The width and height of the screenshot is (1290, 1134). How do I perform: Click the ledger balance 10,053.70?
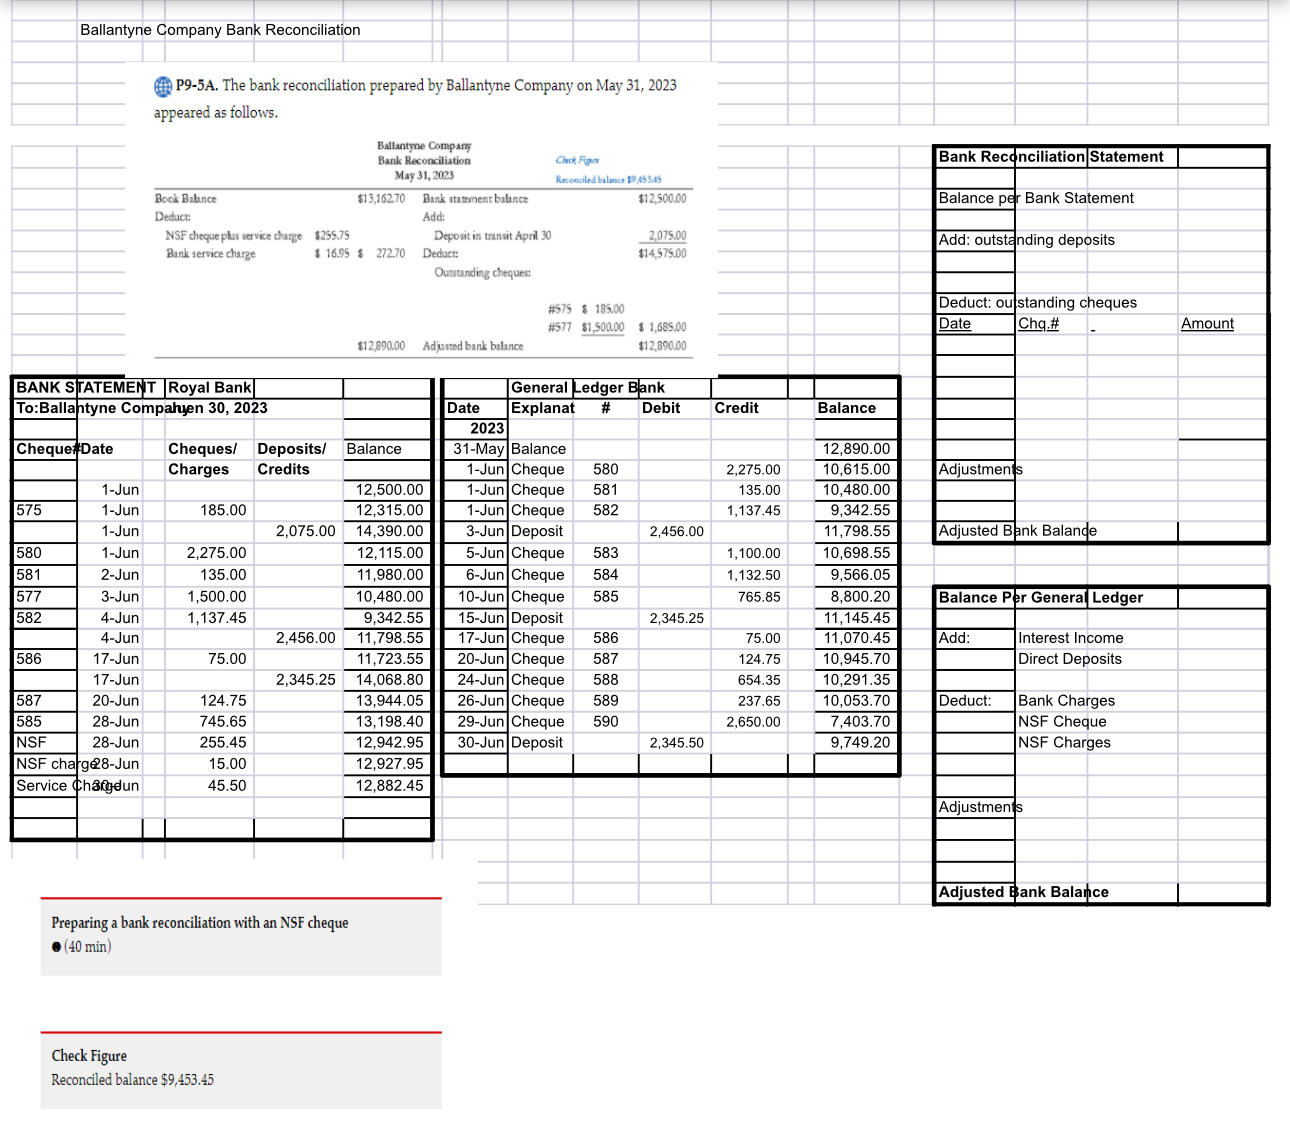point(857,700)
